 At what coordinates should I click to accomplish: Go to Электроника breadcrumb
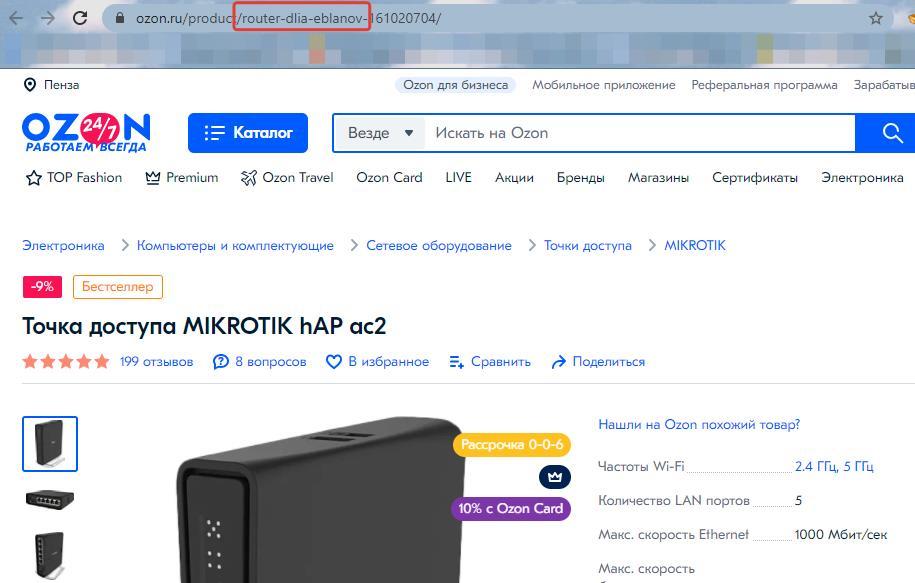[63, 246]
